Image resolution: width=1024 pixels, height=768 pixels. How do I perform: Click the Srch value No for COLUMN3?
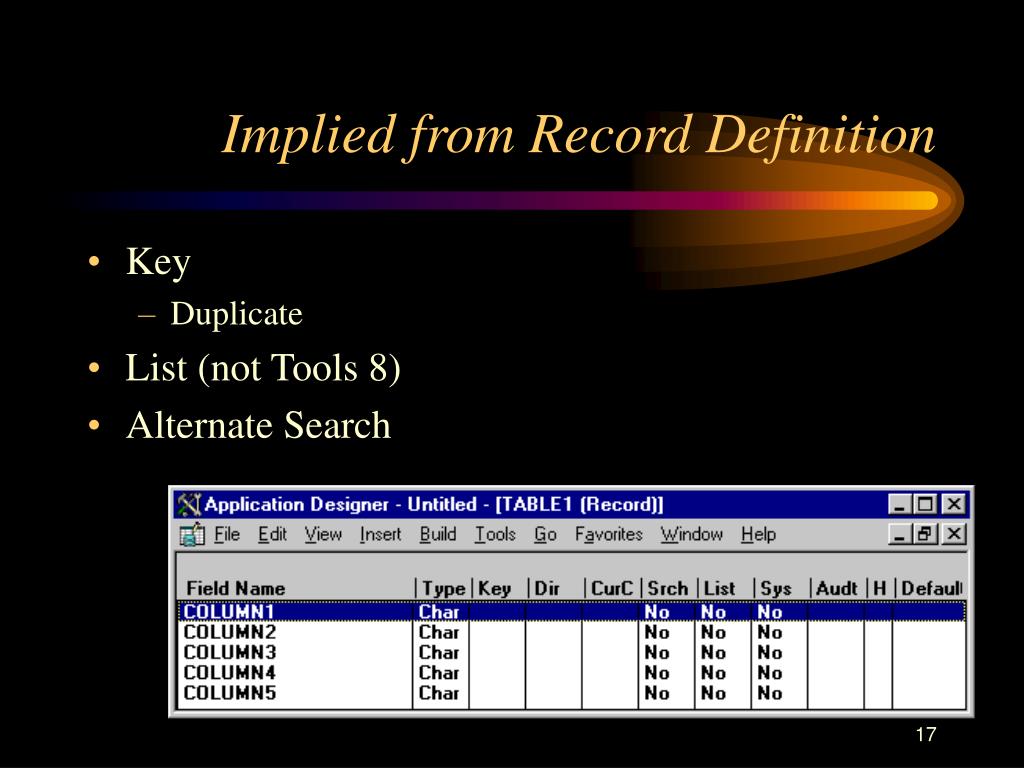pos(656,652)
